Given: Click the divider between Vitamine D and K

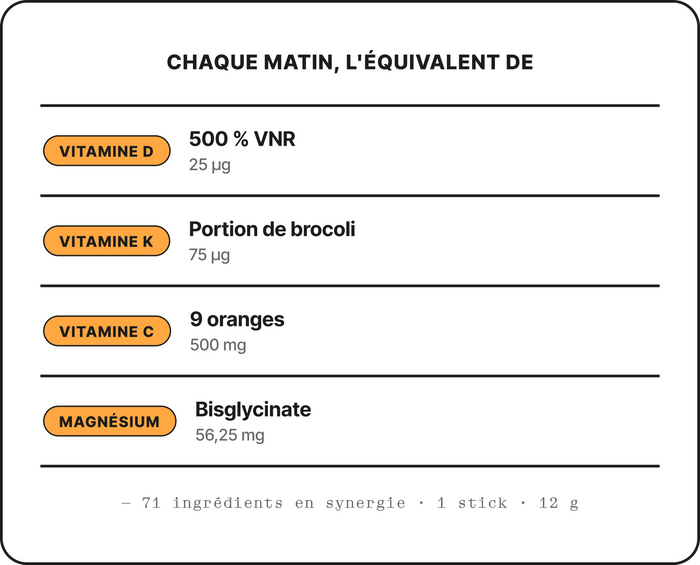Looking at the screenshot, I should 350,196.
